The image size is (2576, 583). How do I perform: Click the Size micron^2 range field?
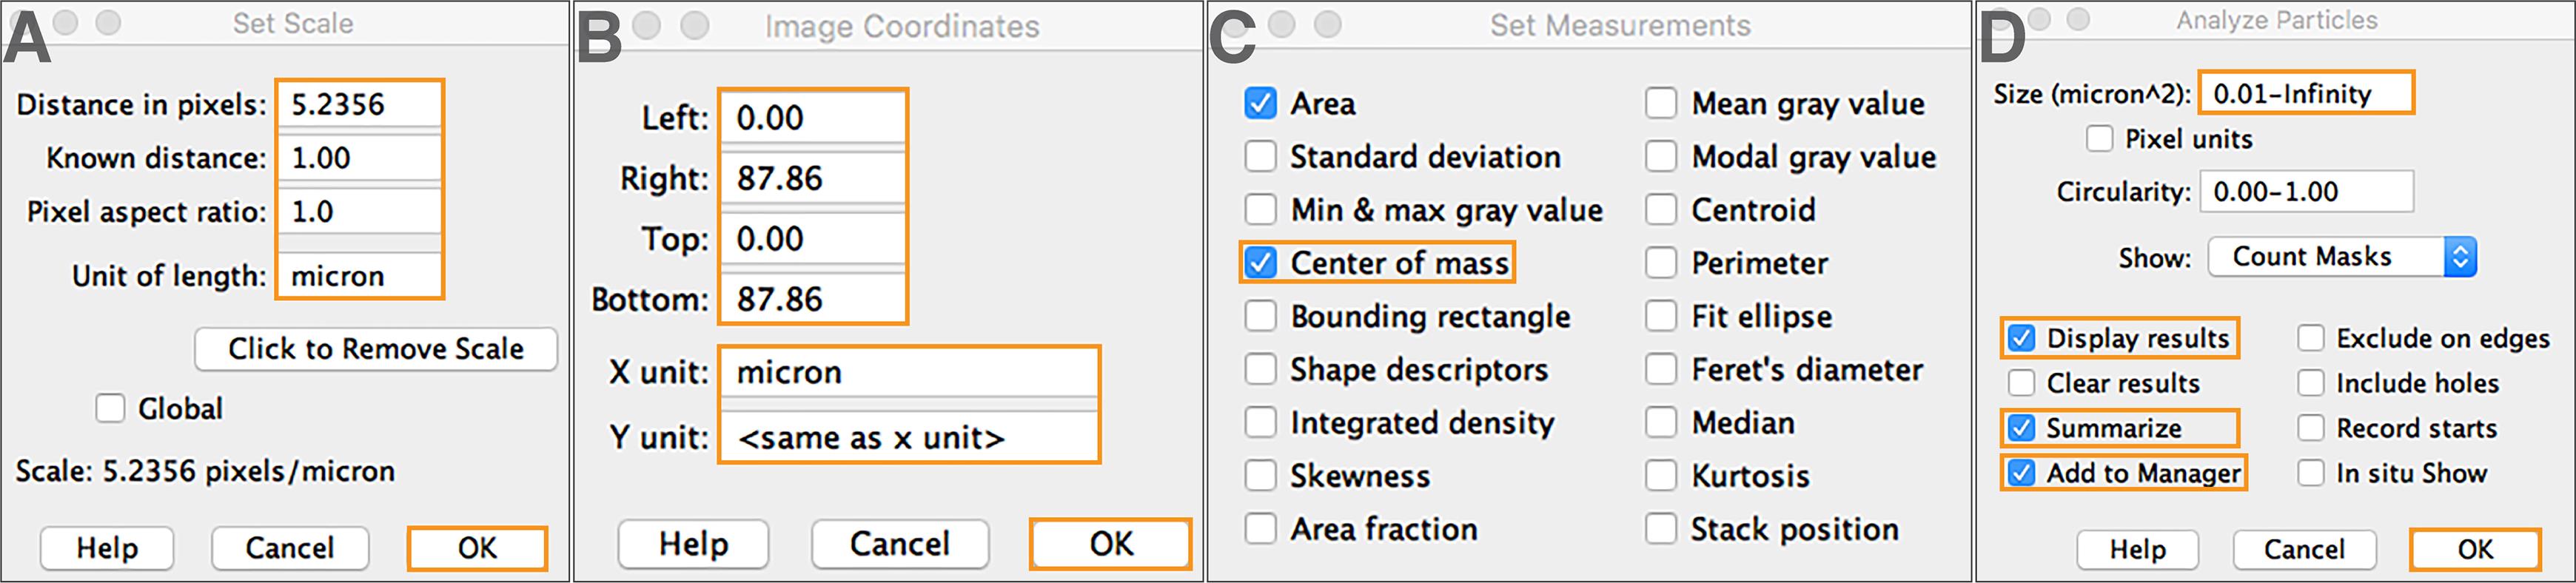pos(2306,93)
